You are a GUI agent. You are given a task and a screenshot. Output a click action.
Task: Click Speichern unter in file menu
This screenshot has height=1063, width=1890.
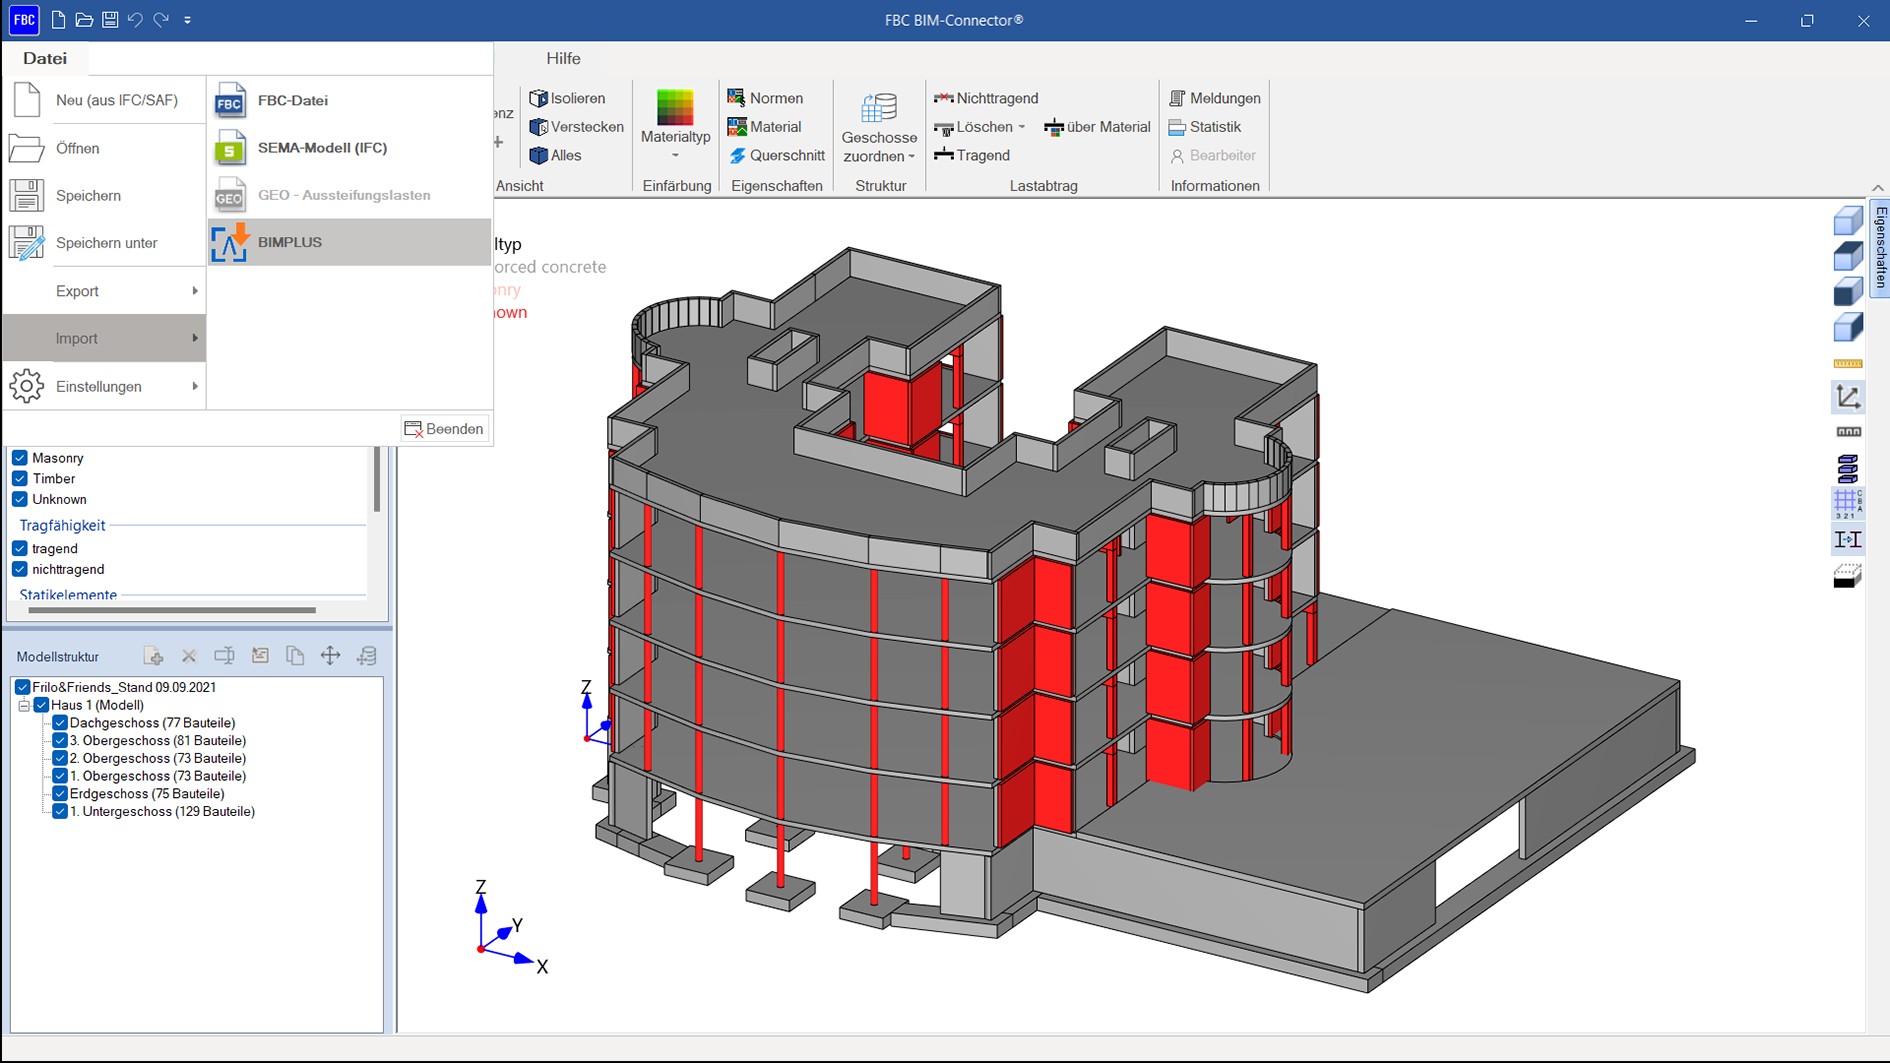tap(104, 243)
